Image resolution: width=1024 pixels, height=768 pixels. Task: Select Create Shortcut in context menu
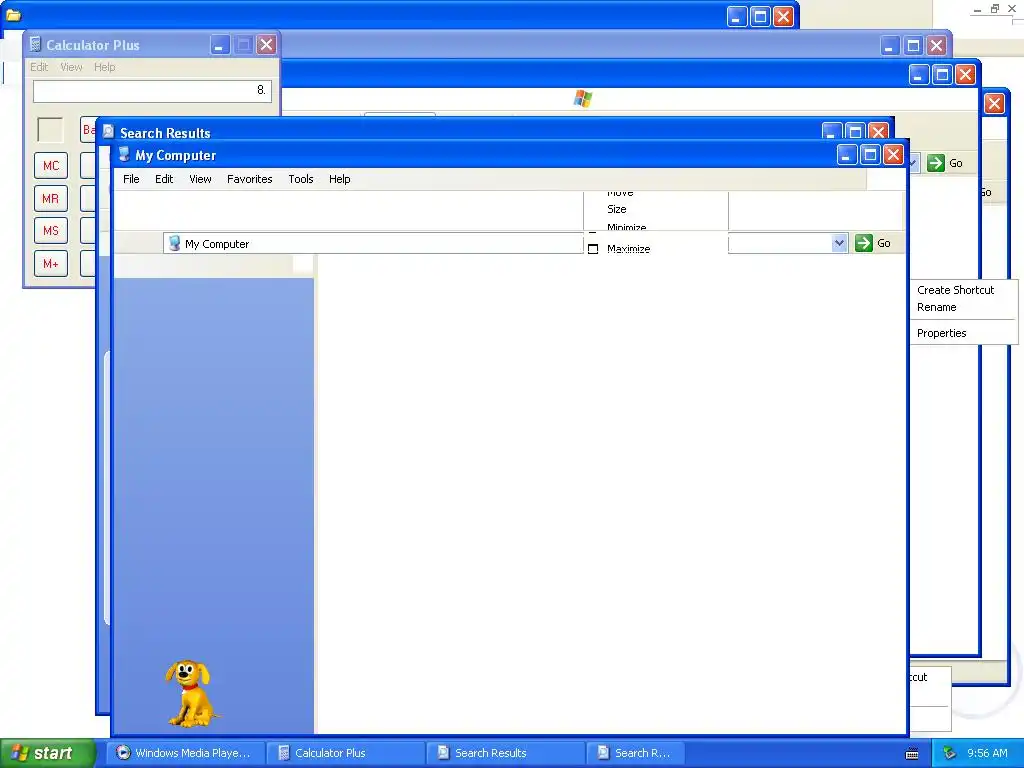coord(955,290)
